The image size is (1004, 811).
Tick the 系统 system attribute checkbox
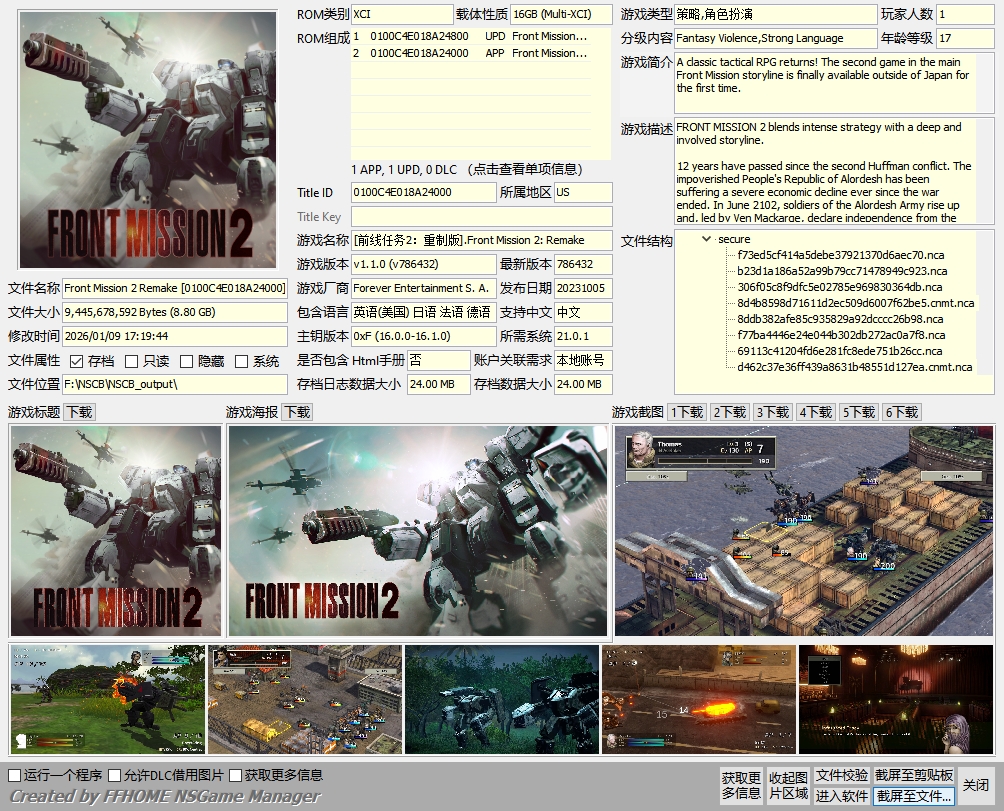point(241,362)
